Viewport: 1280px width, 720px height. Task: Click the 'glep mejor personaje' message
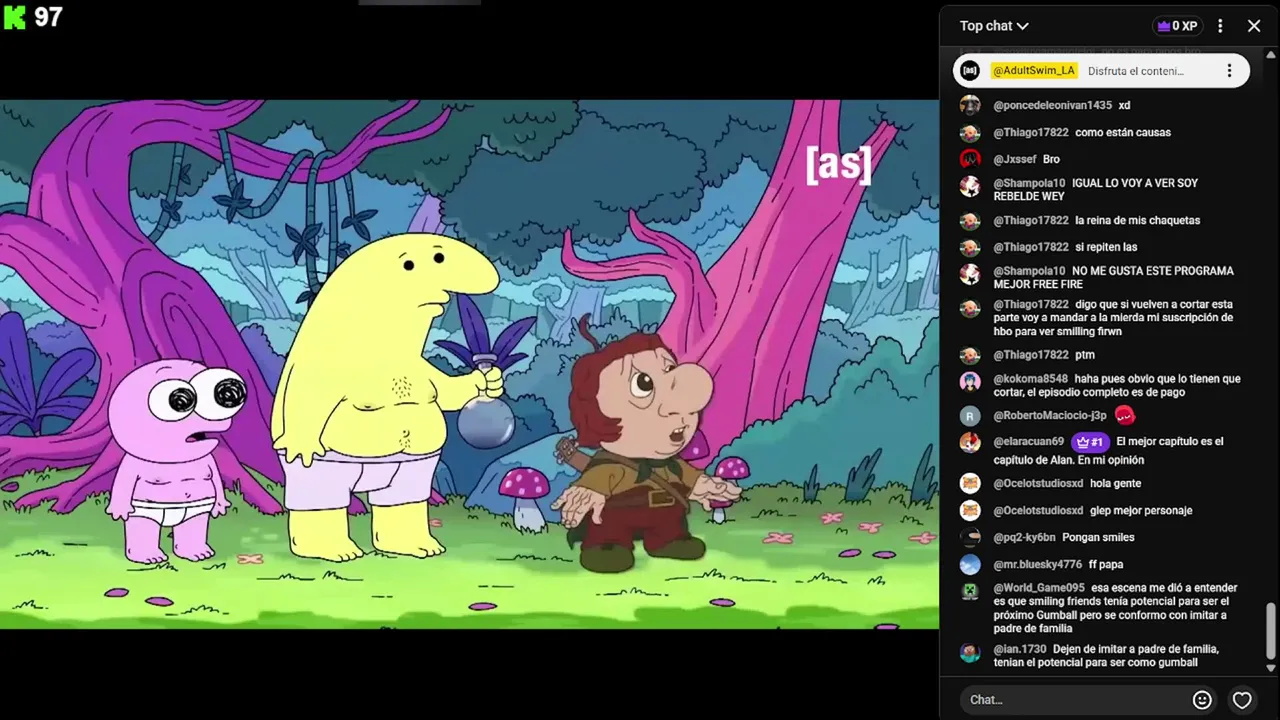tap(1141, 510)
